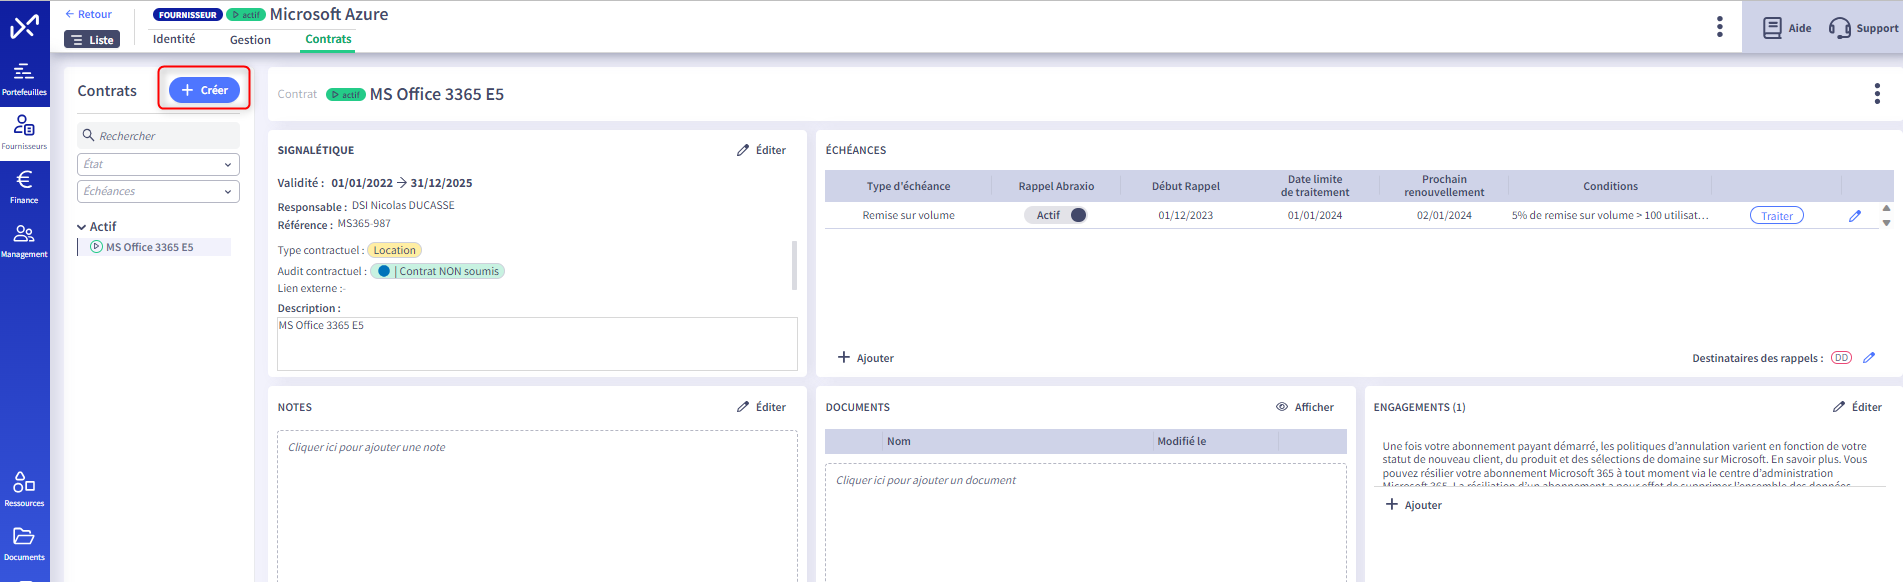1903x582 pixels.
Task: Click the Prochain renouvellement column header
Action: coord(1444,186)
